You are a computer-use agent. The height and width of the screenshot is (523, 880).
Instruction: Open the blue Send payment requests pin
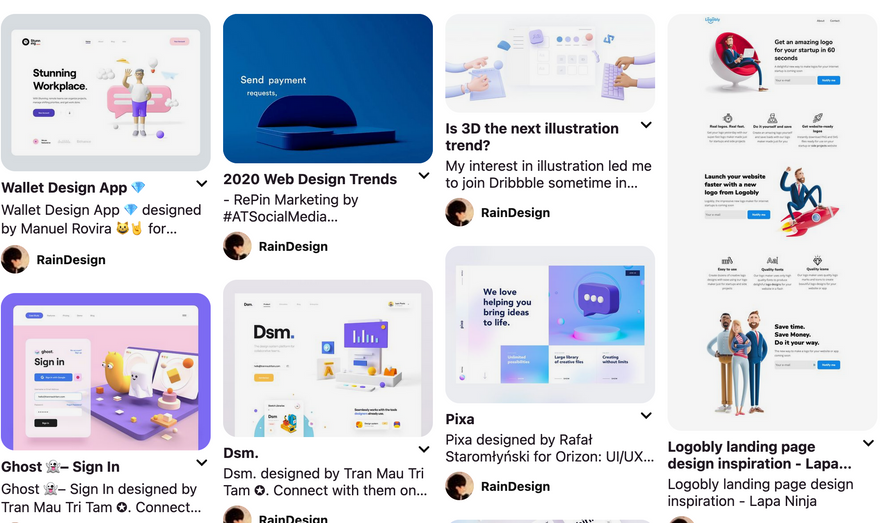click(328, 89)
